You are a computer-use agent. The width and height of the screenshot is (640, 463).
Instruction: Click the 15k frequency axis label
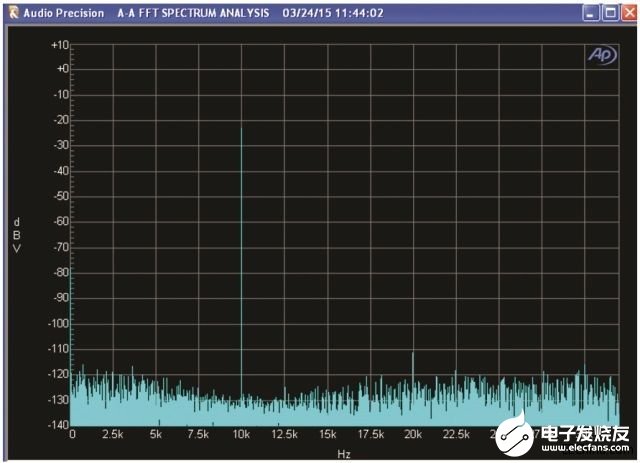[x=328, y=434]
